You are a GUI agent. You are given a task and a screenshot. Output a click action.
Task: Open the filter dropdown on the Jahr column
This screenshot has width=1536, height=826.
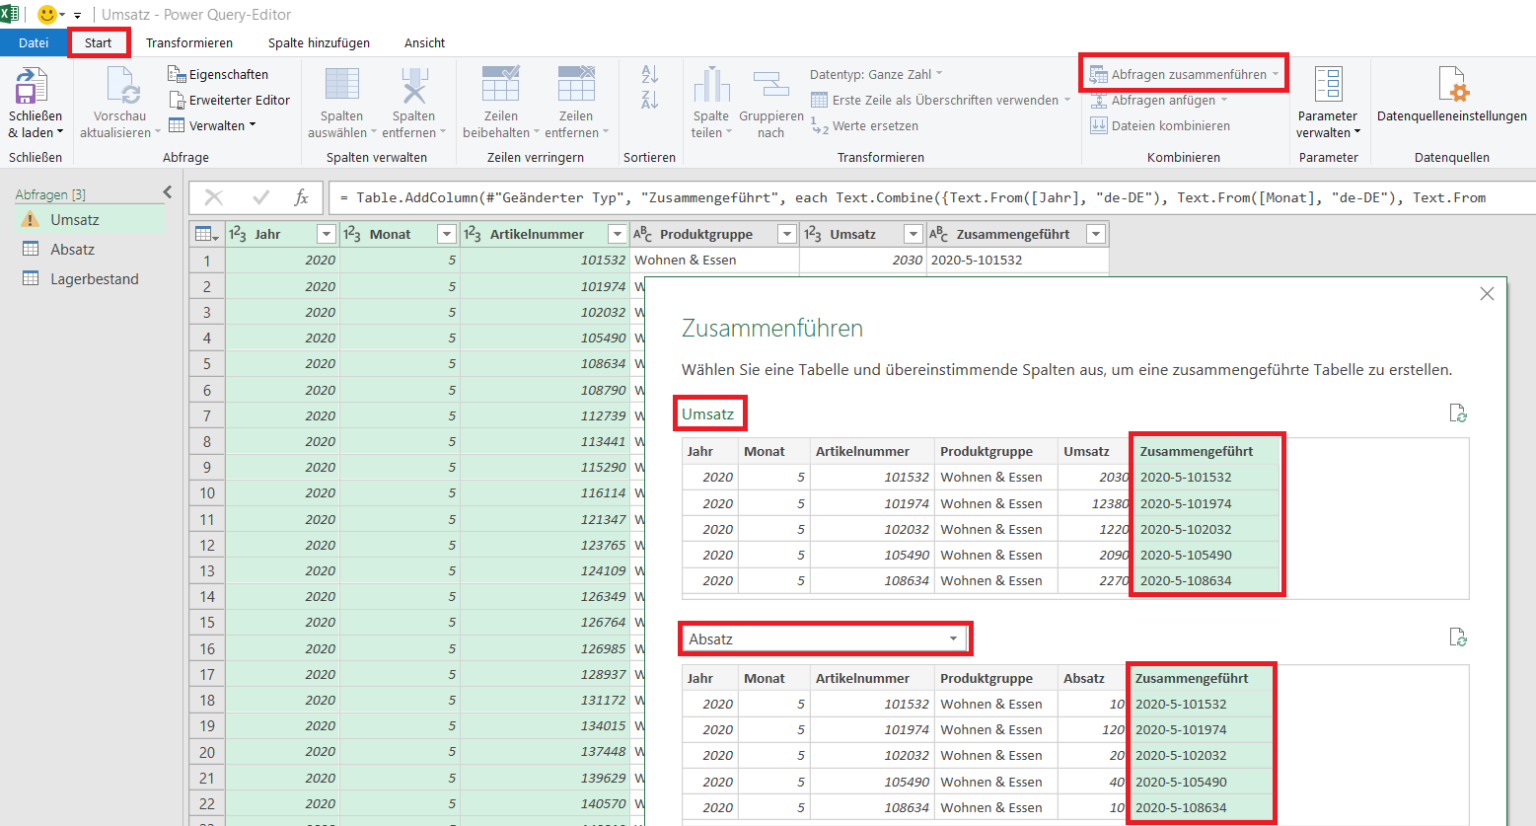[326, 233]
